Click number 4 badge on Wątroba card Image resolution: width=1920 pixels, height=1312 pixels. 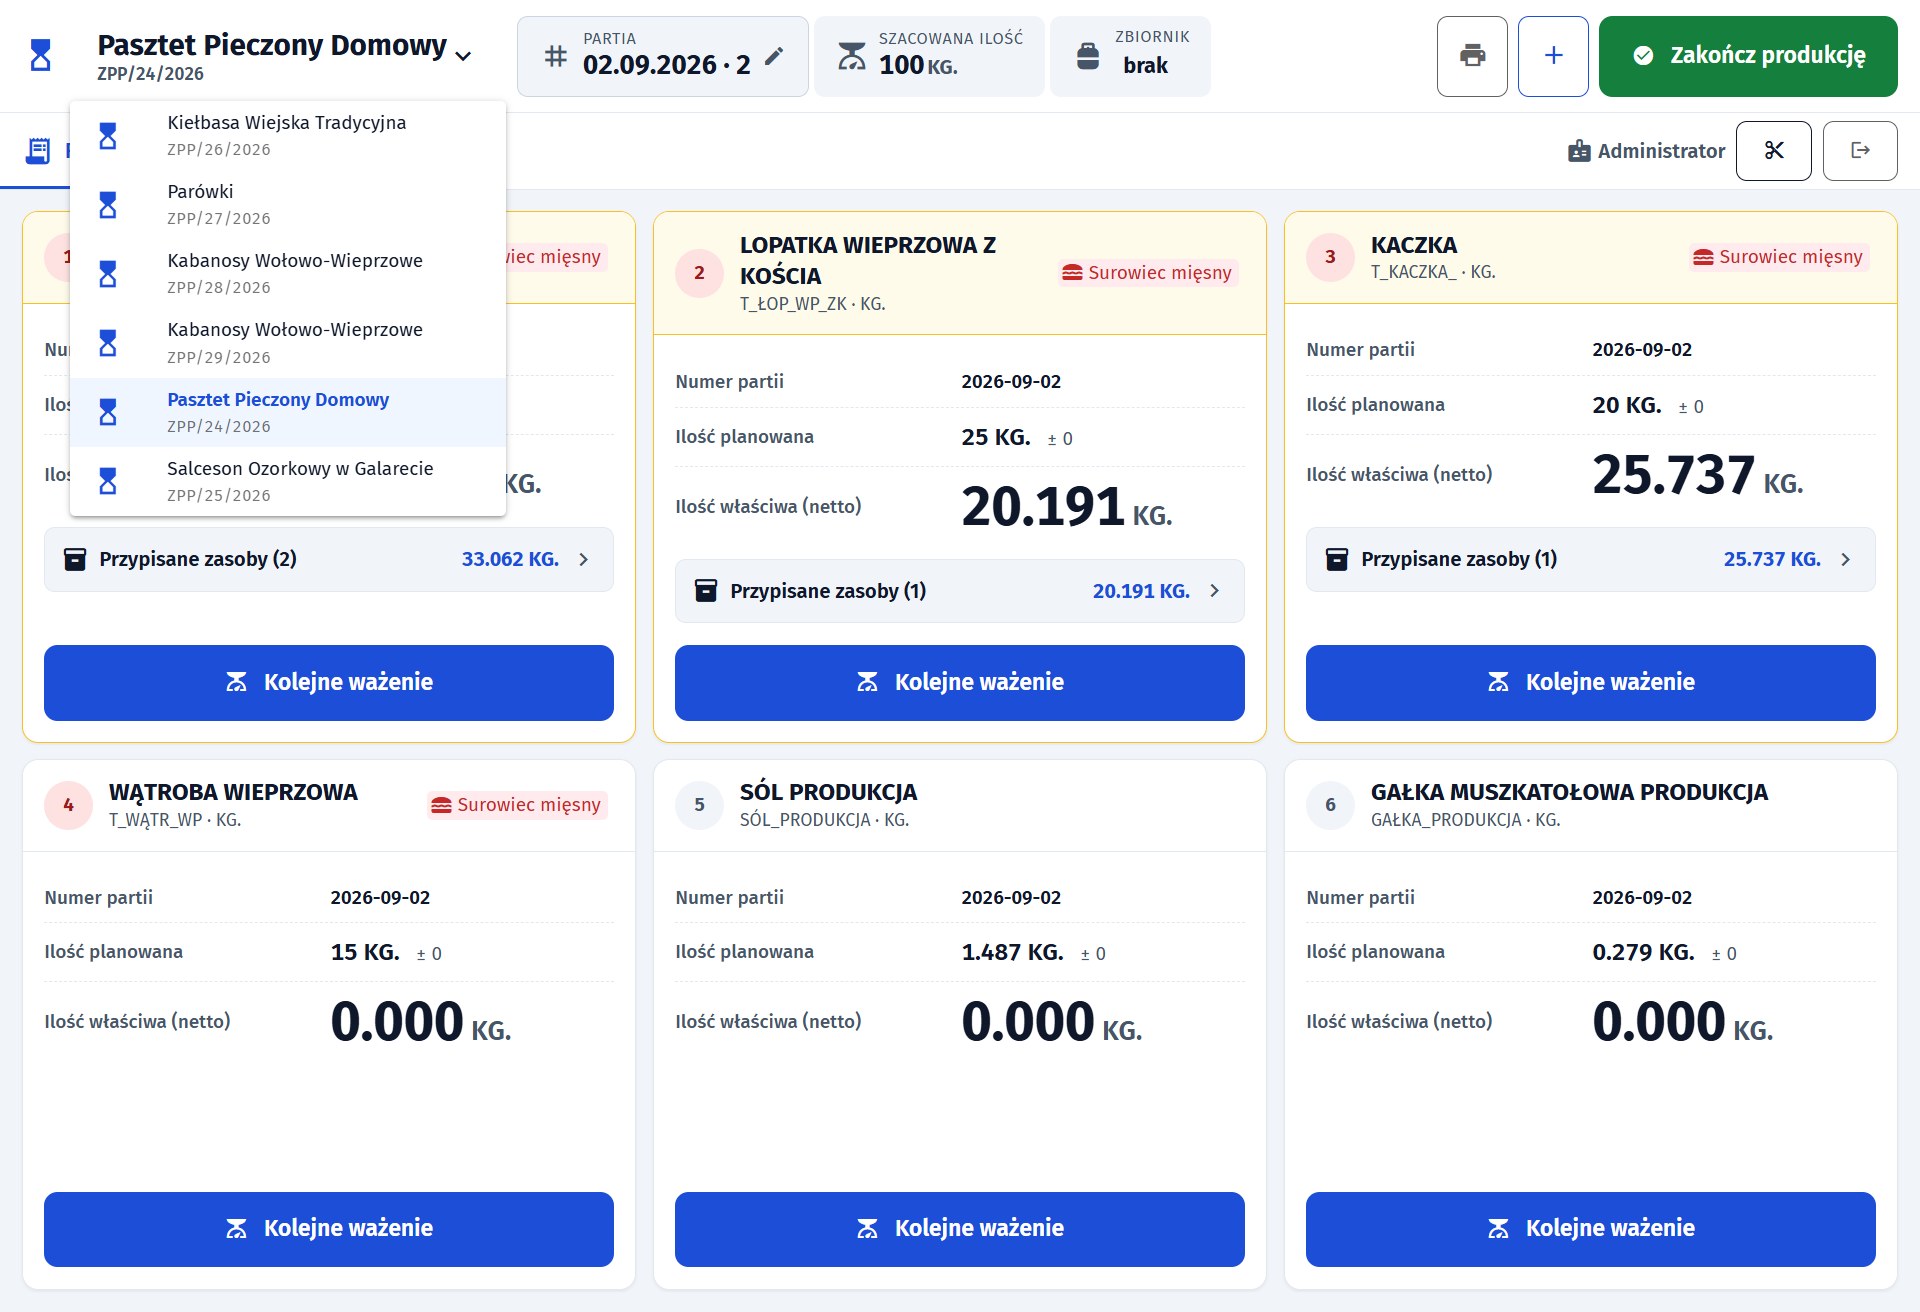(68, 805)
